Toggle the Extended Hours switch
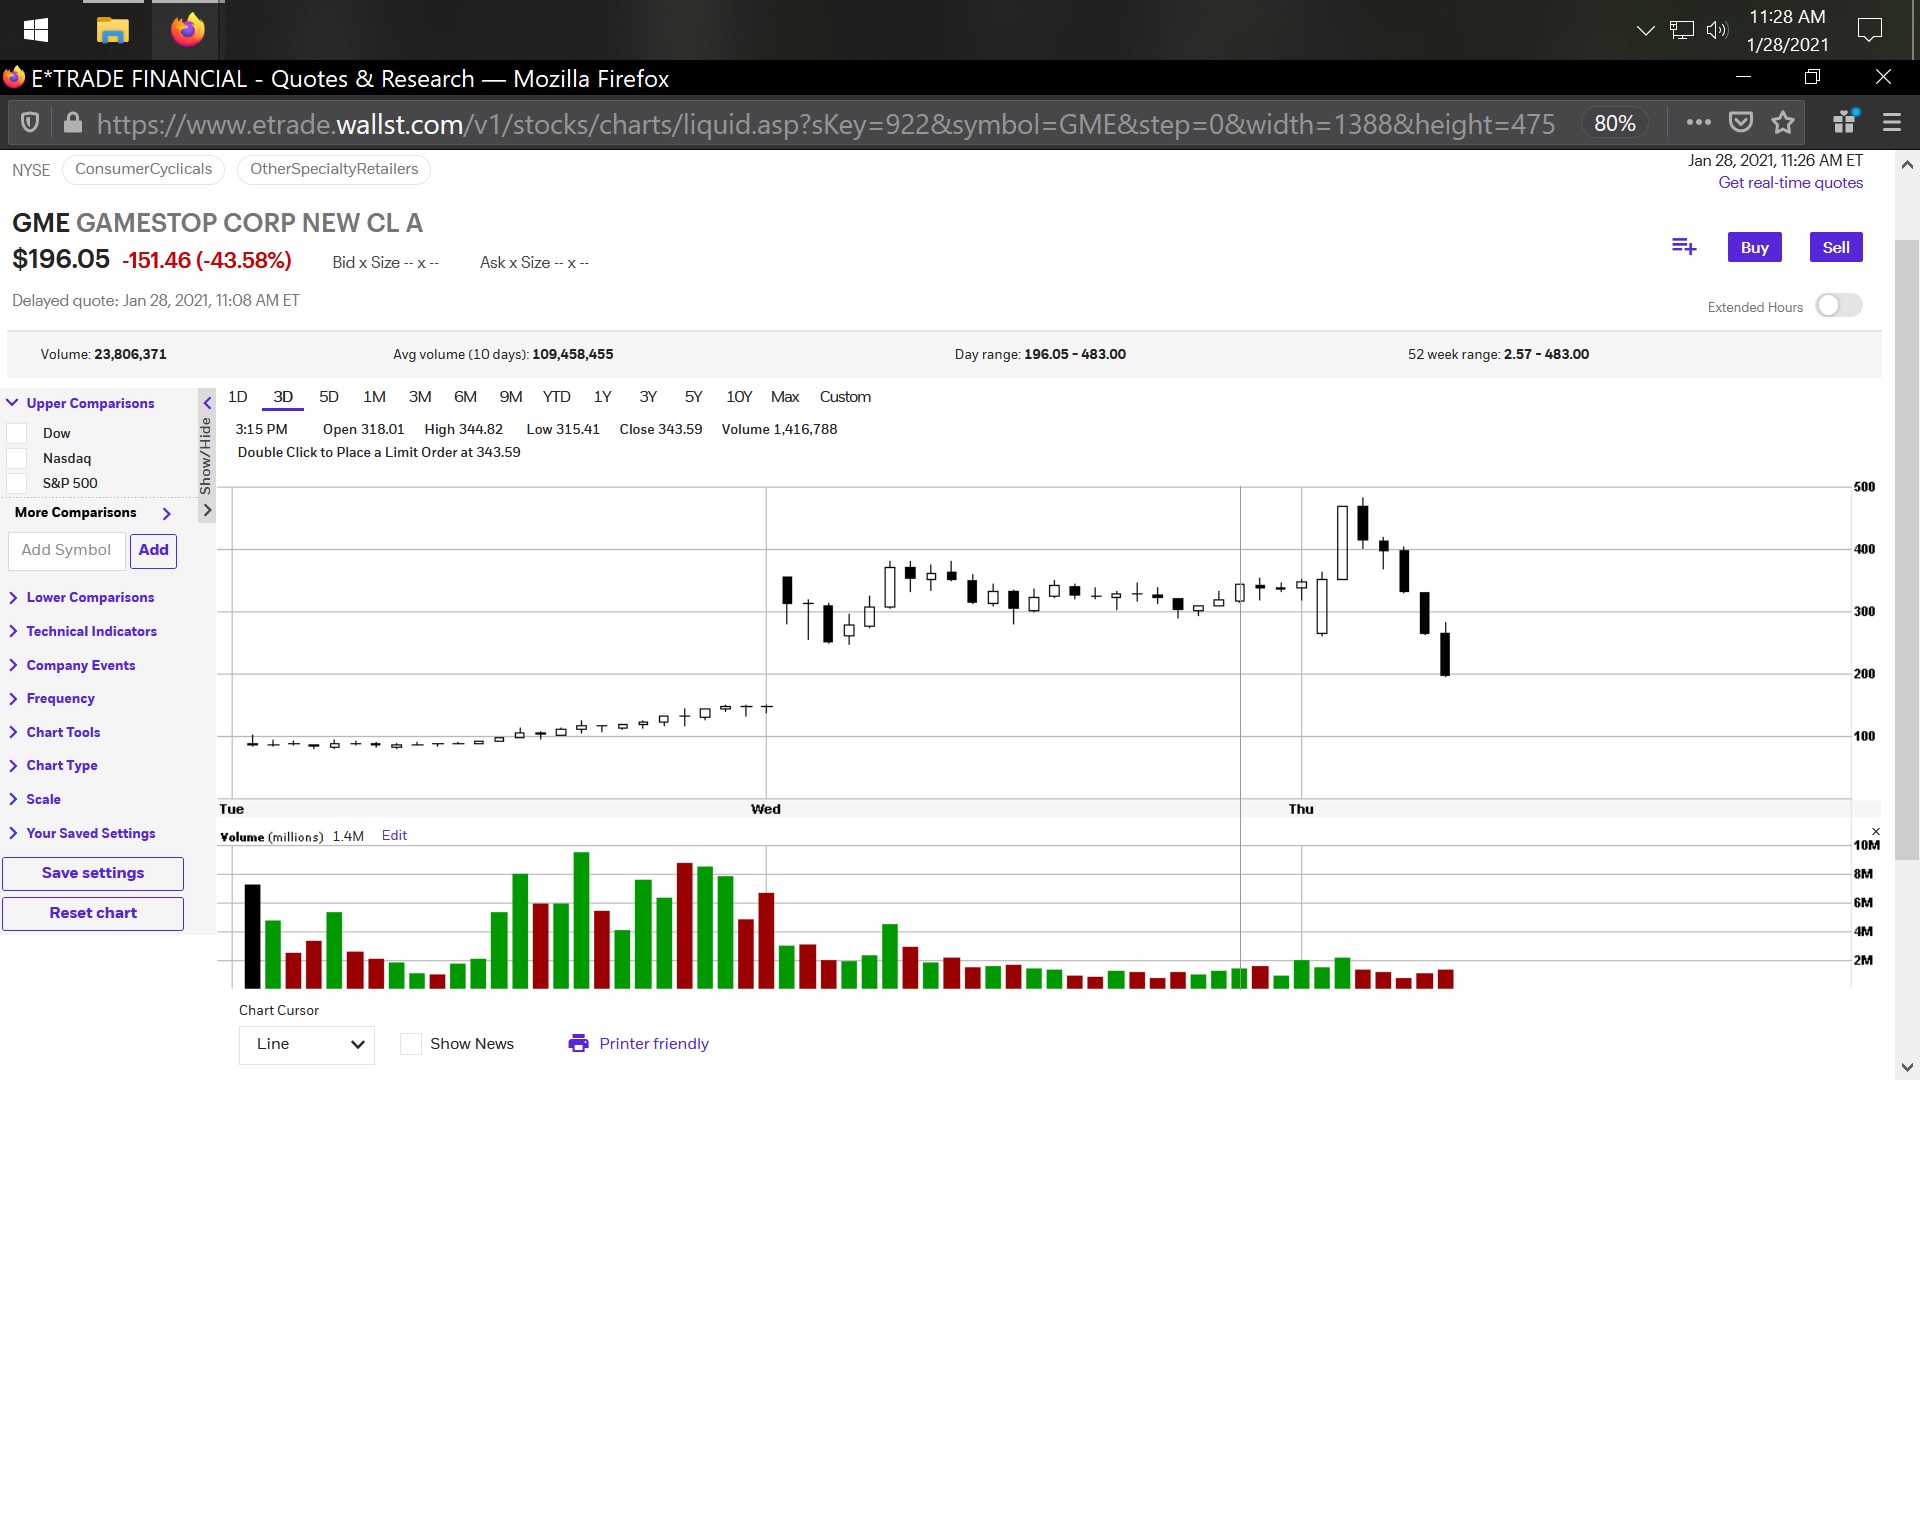Screen dimensions: 1920x1528 click(1839, 306)
